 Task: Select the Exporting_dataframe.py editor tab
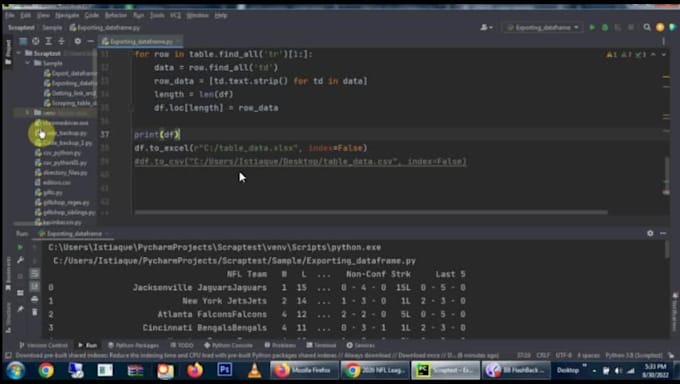pos(140,42)
